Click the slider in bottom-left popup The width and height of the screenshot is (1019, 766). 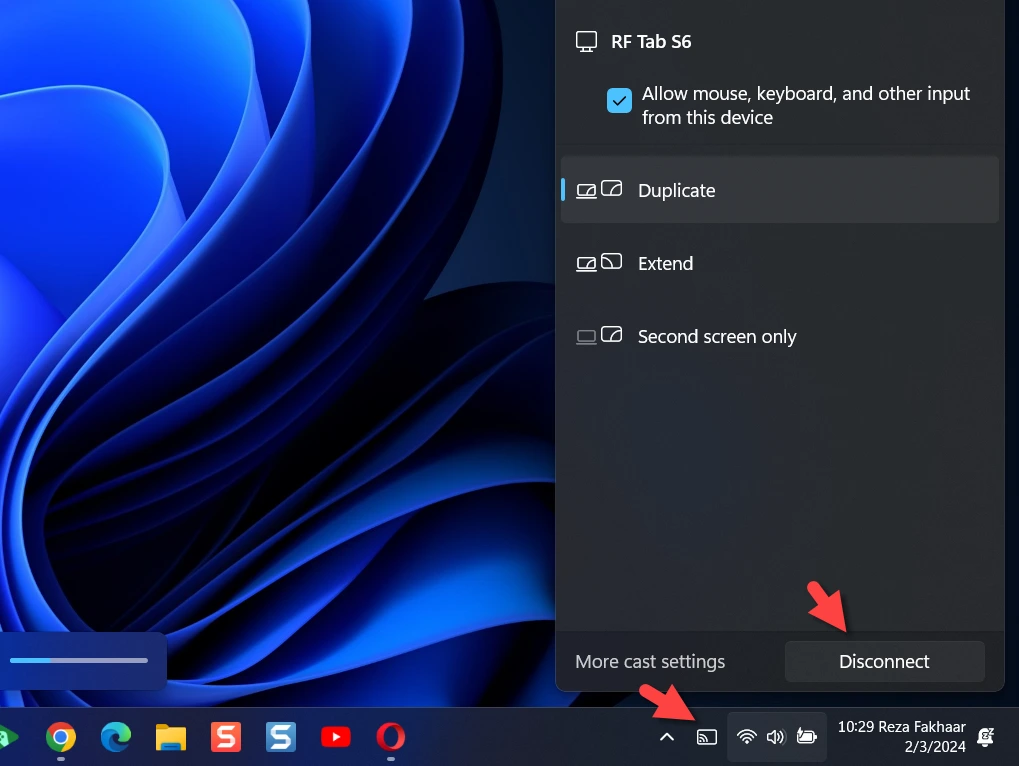click(79, 660)
